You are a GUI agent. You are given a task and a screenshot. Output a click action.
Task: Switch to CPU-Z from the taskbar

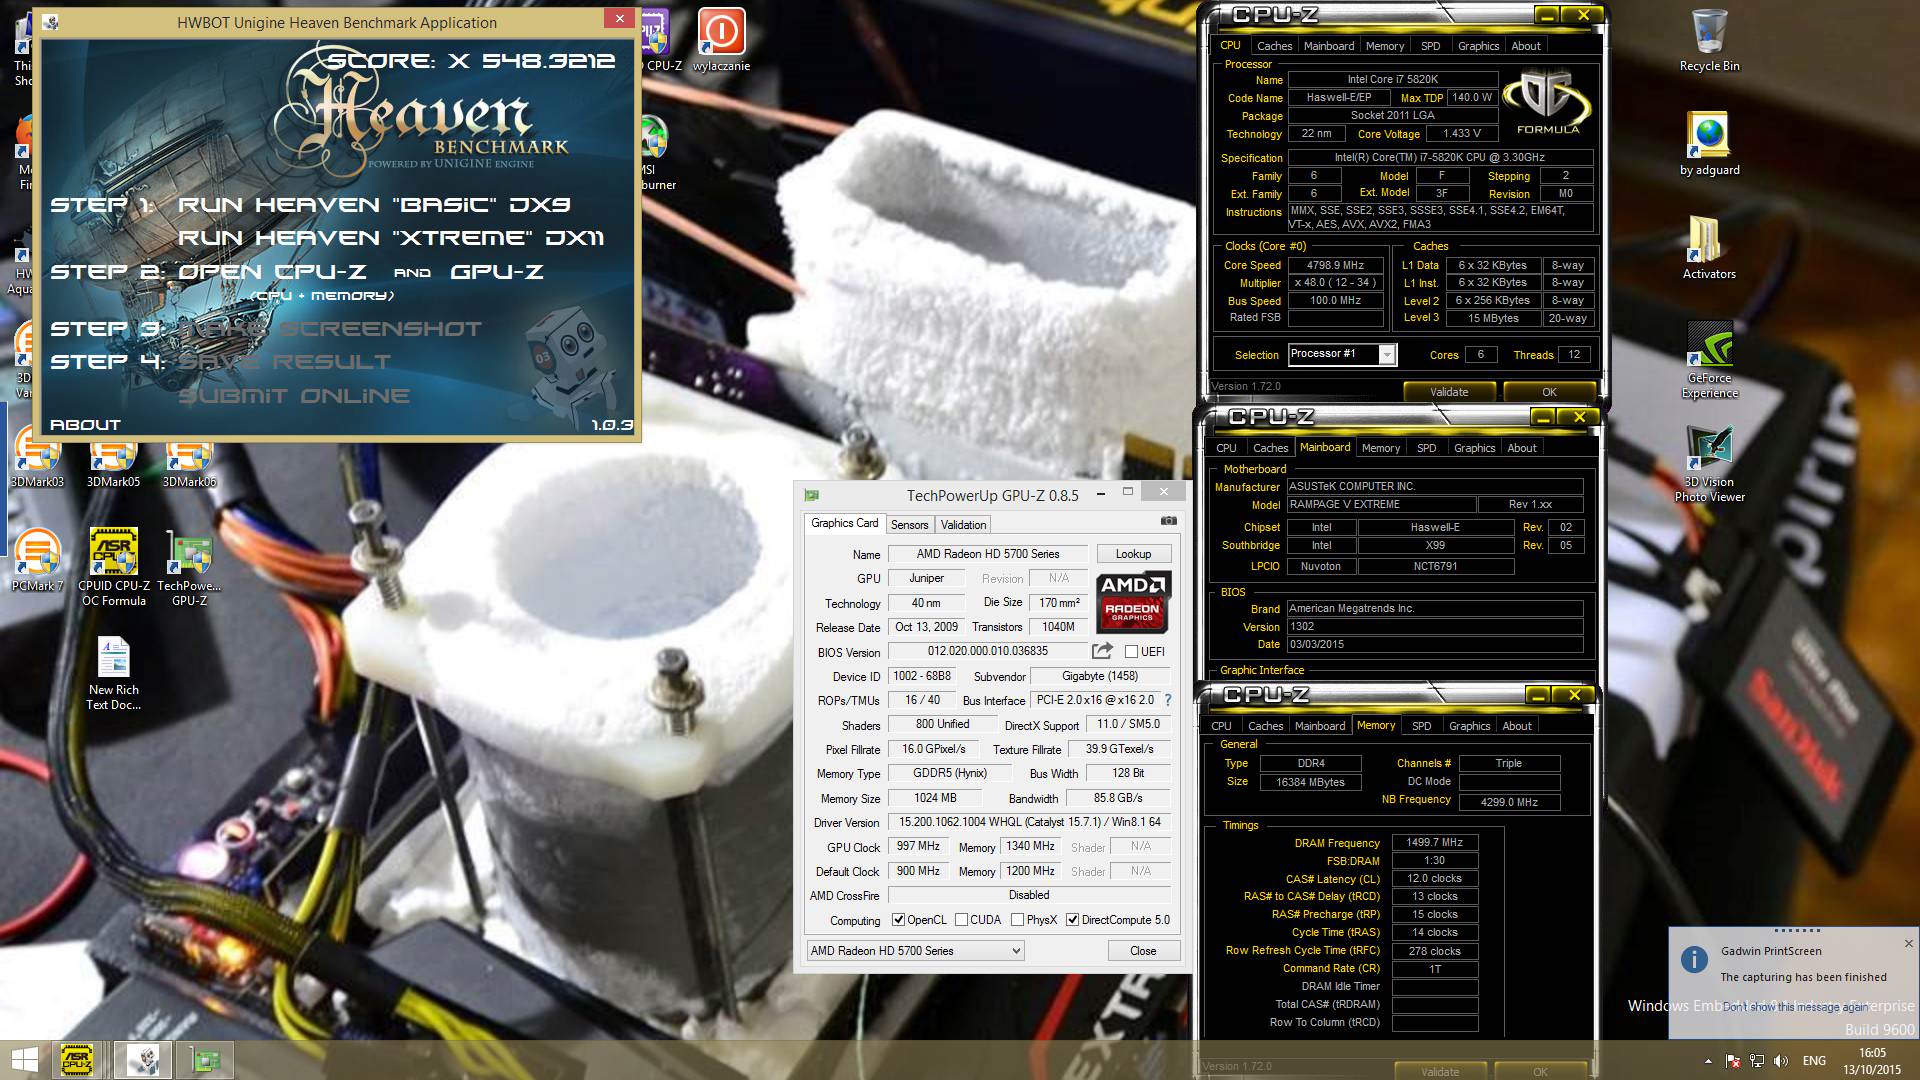[77, 1060]
